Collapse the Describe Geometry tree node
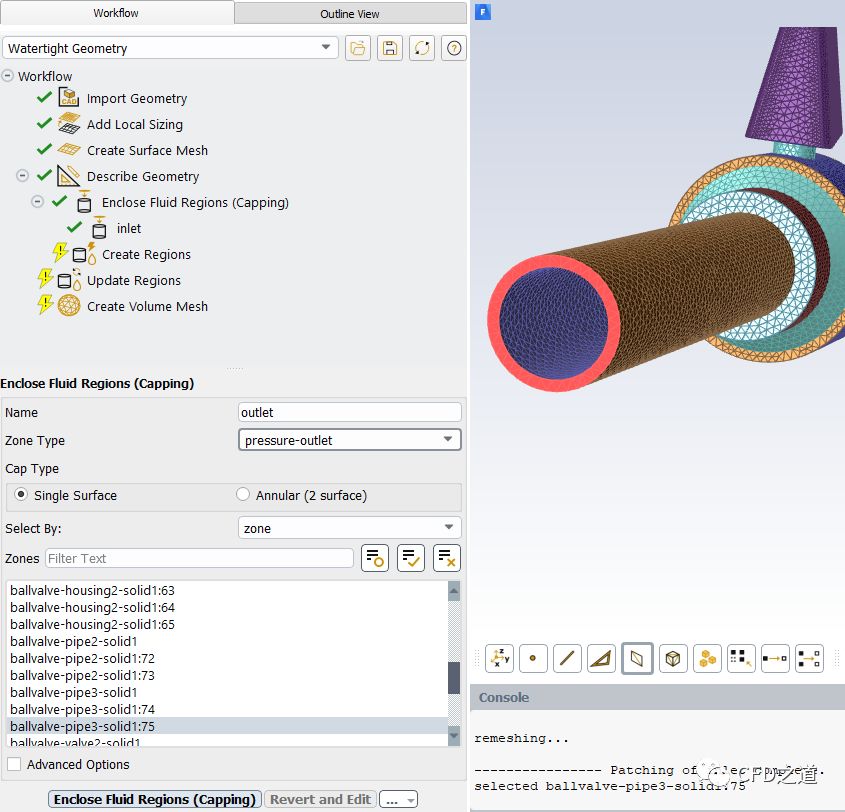845x812 pixels. coord(22,176)
